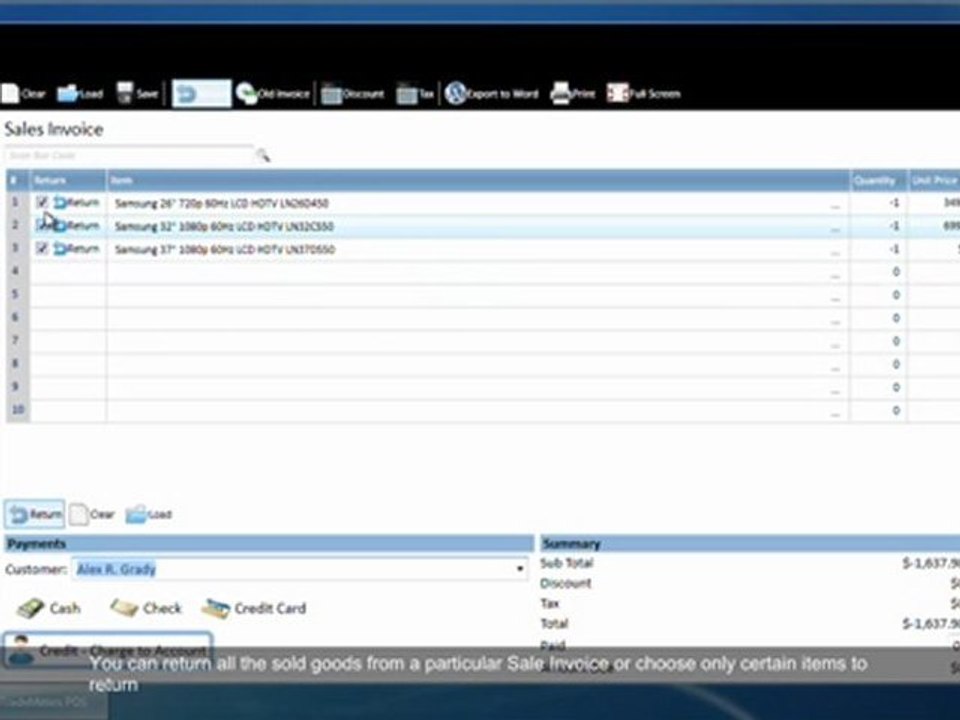Image resolution: width=960 pixels, height=720 pixels.
Task: Select item "Samsung 26" 720p 60Hz LCD HDTV LN26D450"
Action: (x=222, y=203)
